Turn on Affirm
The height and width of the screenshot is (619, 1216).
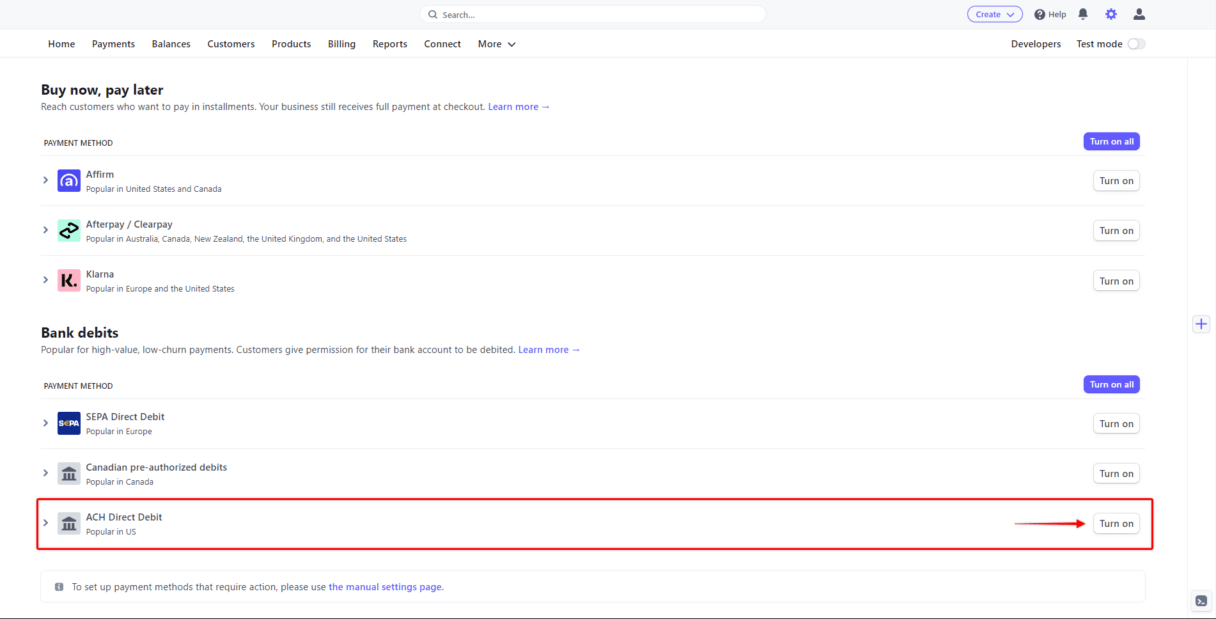click(x=1116, y=181)
